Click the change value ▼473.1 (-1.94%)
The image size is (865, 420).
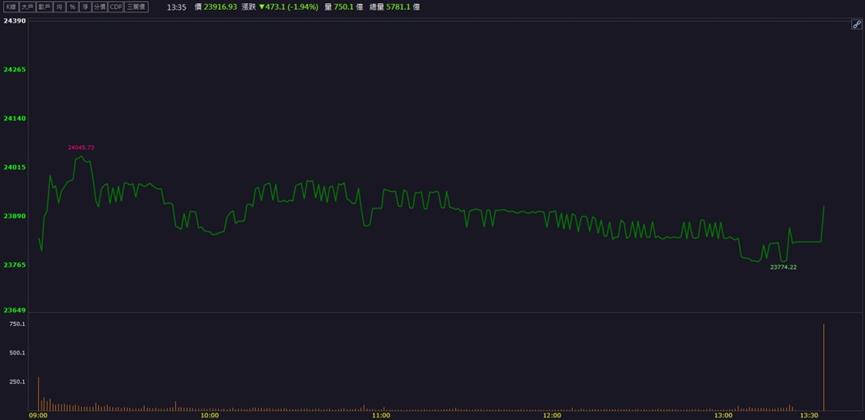coord(289,7)
